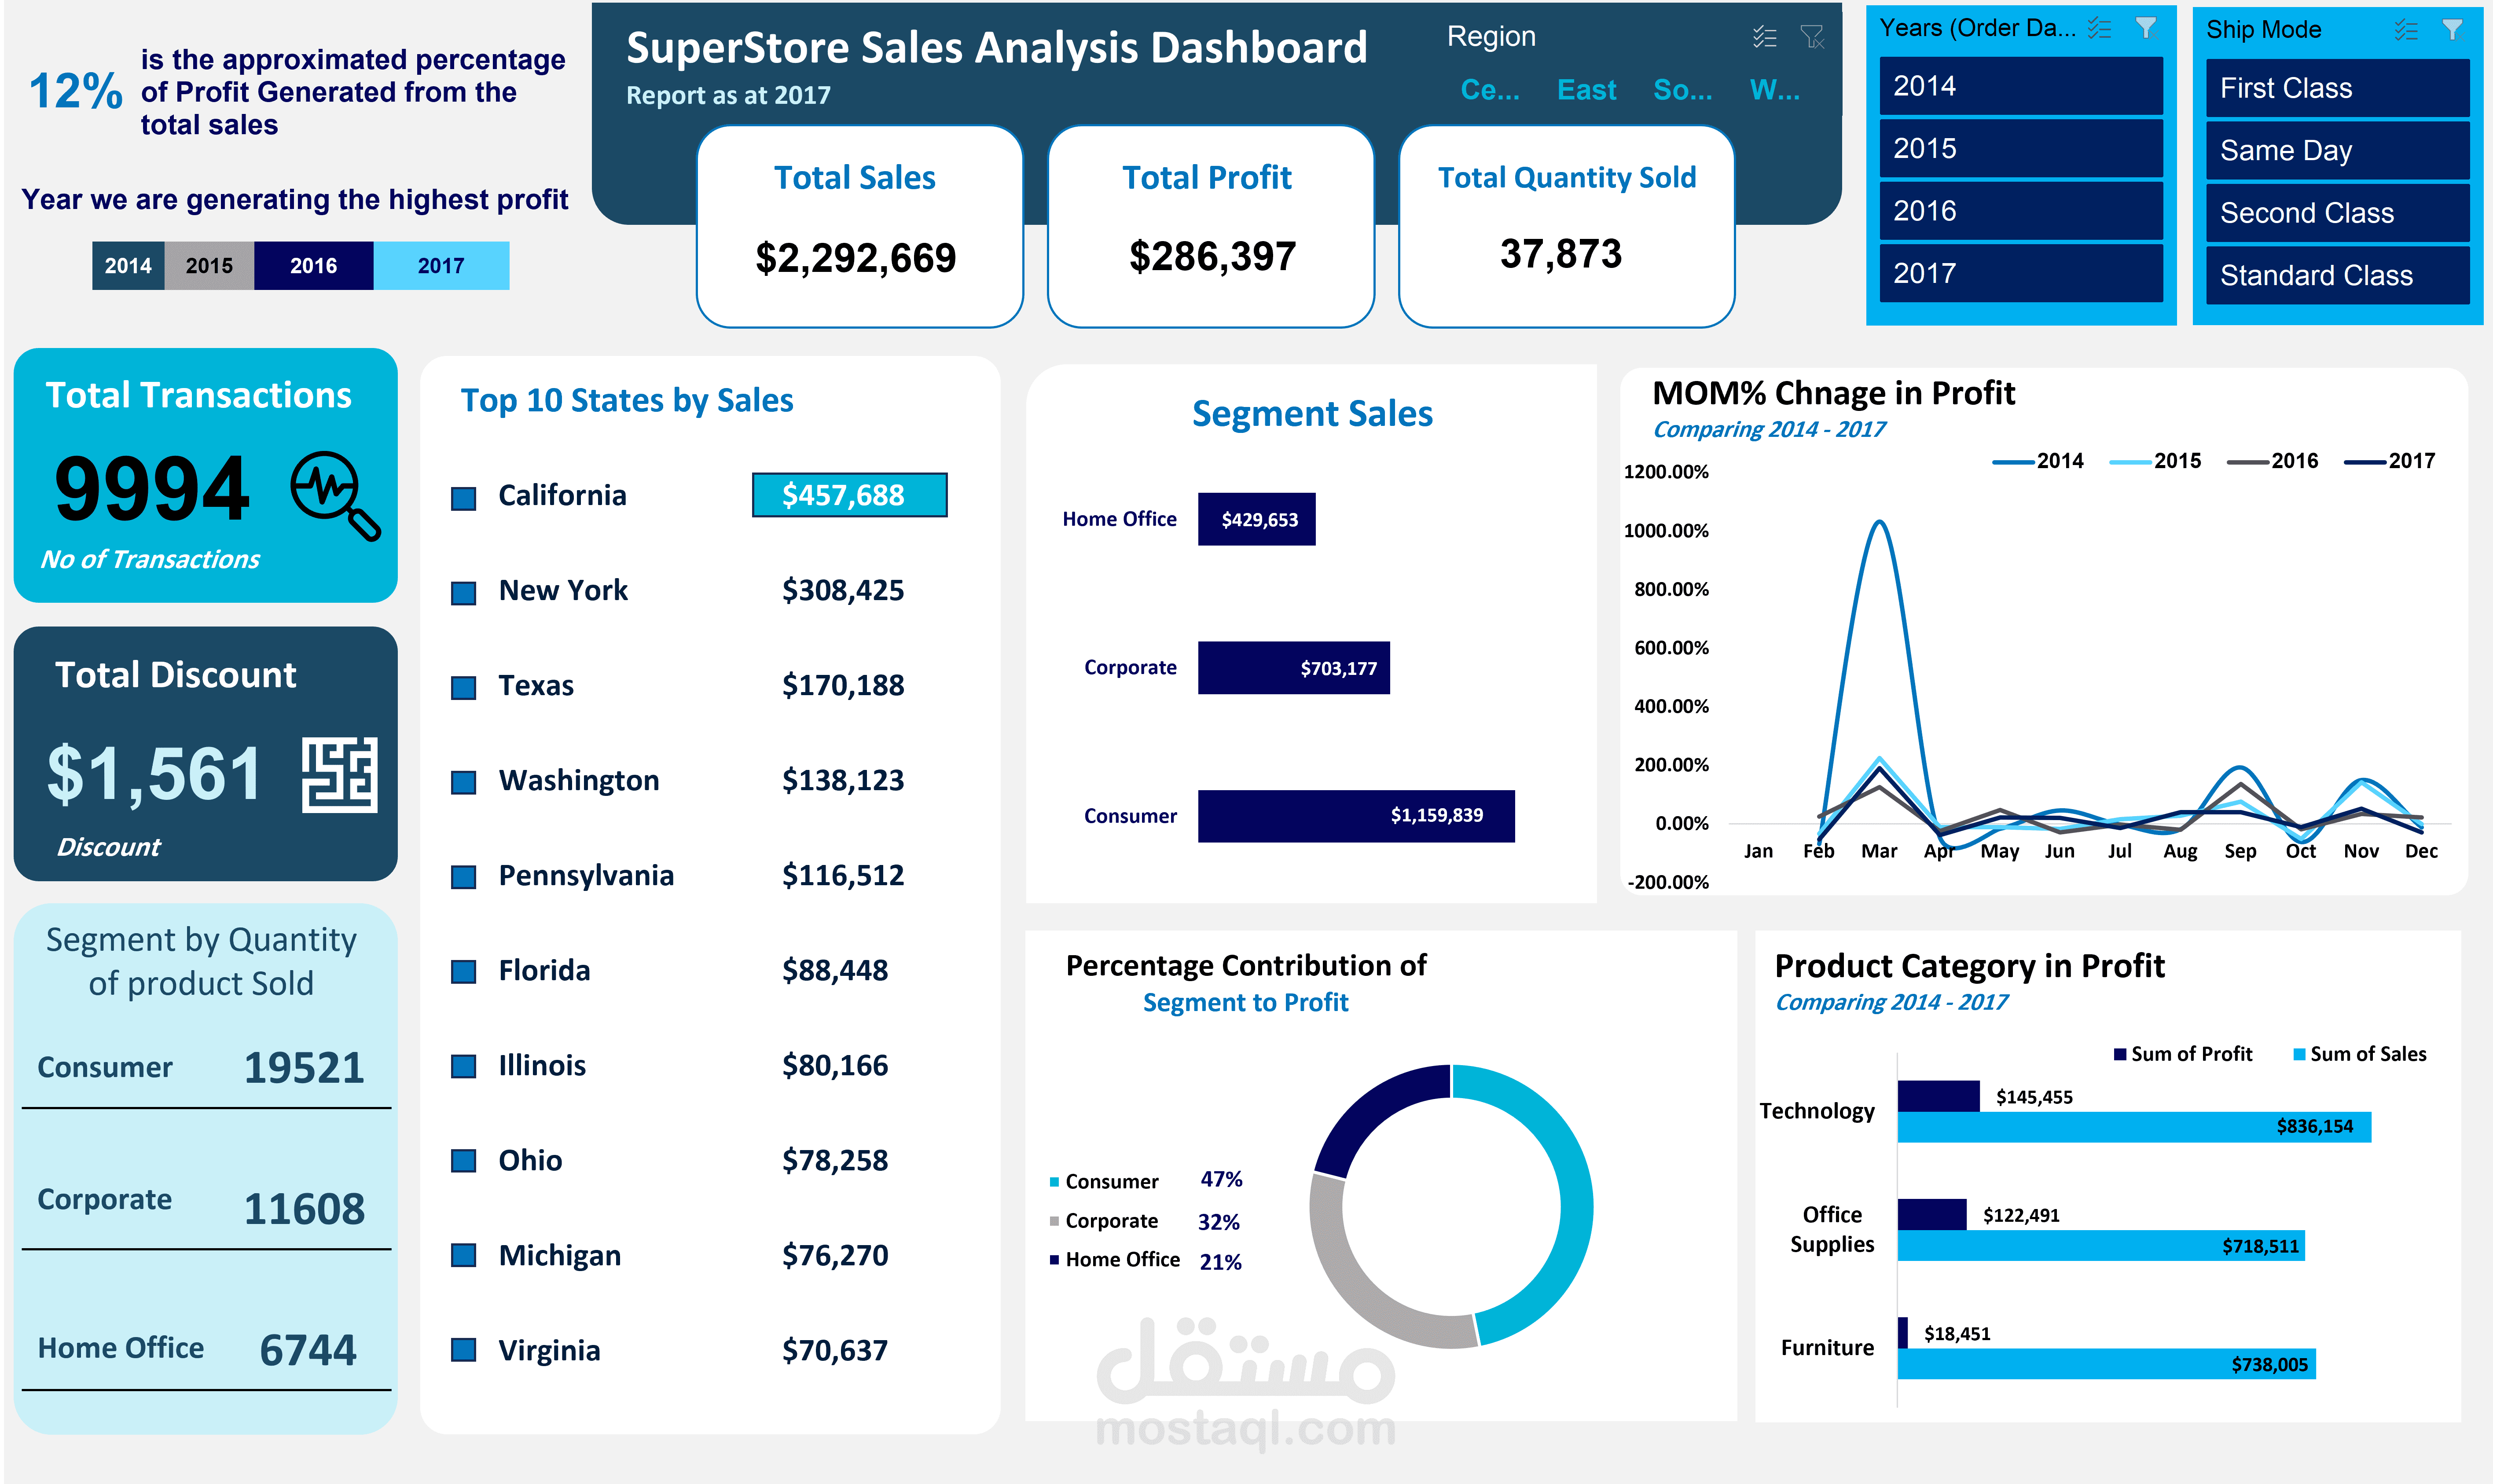The height and width of the screenshot is (1484, 2493).
Task: Click the New York square bullet icon
Action: click(x=463, y=593)
